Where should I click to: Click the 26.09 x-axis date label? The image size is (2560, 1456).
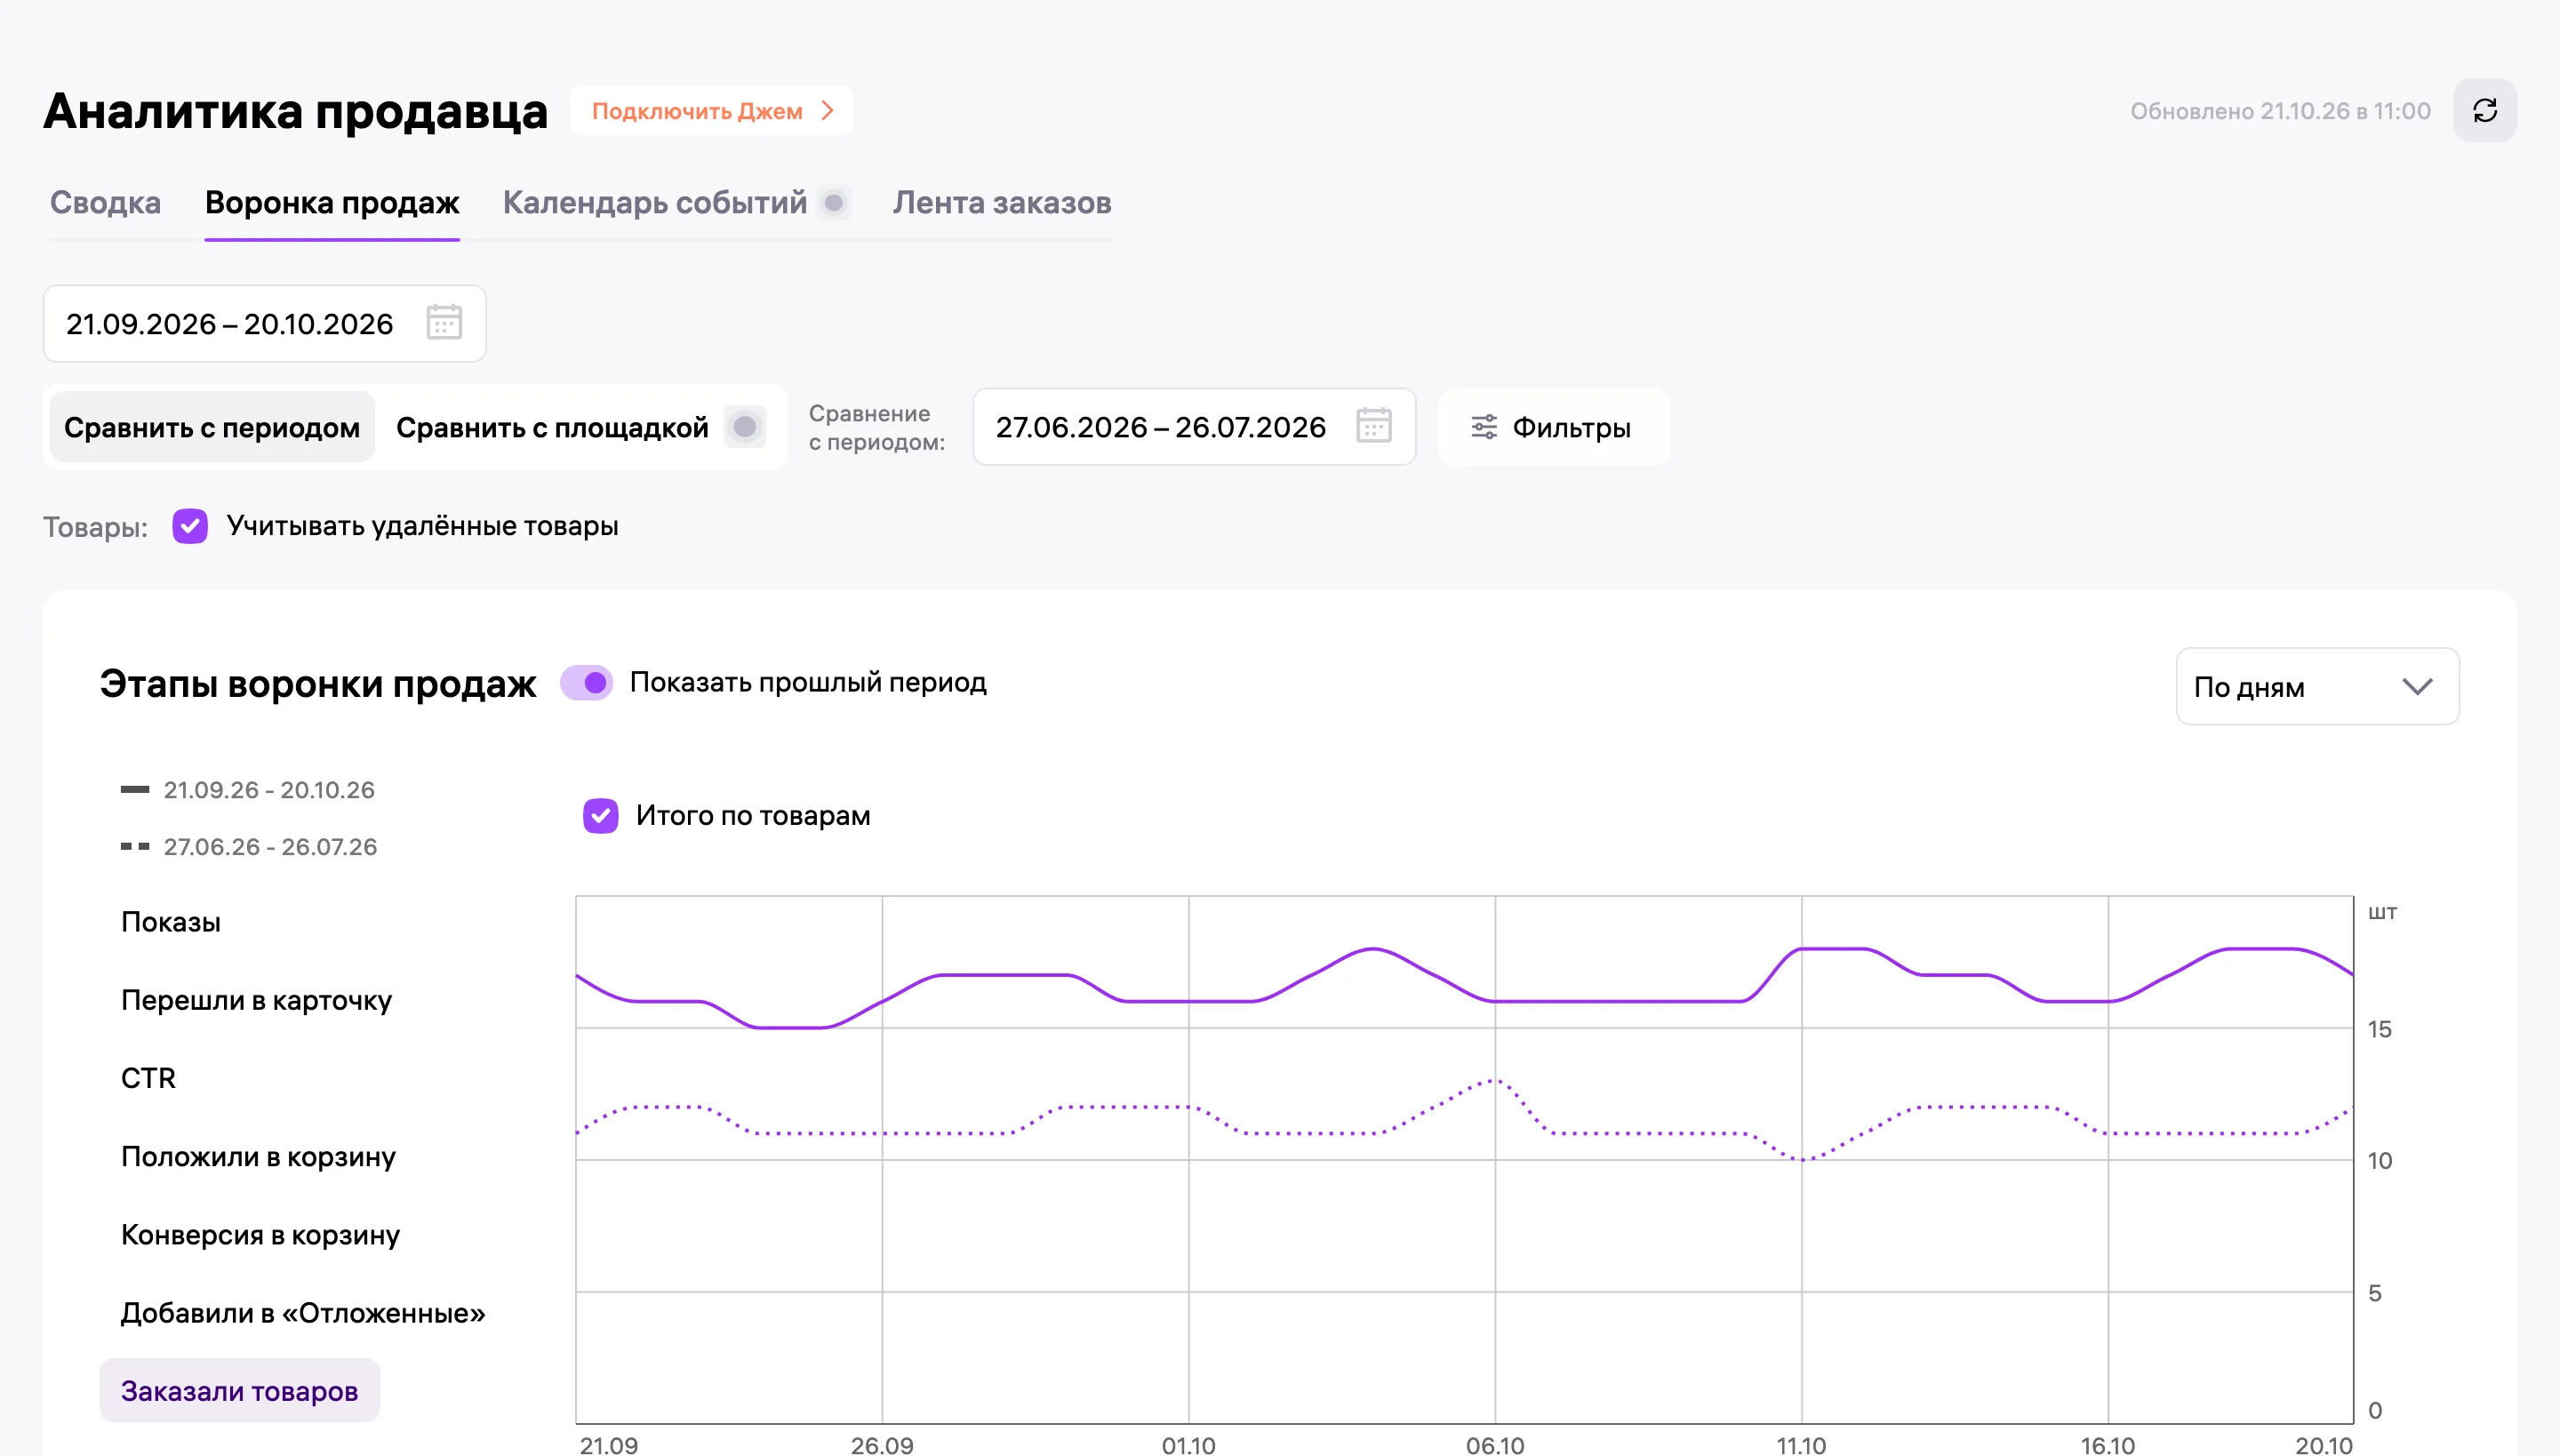(x=882, y=1445)
